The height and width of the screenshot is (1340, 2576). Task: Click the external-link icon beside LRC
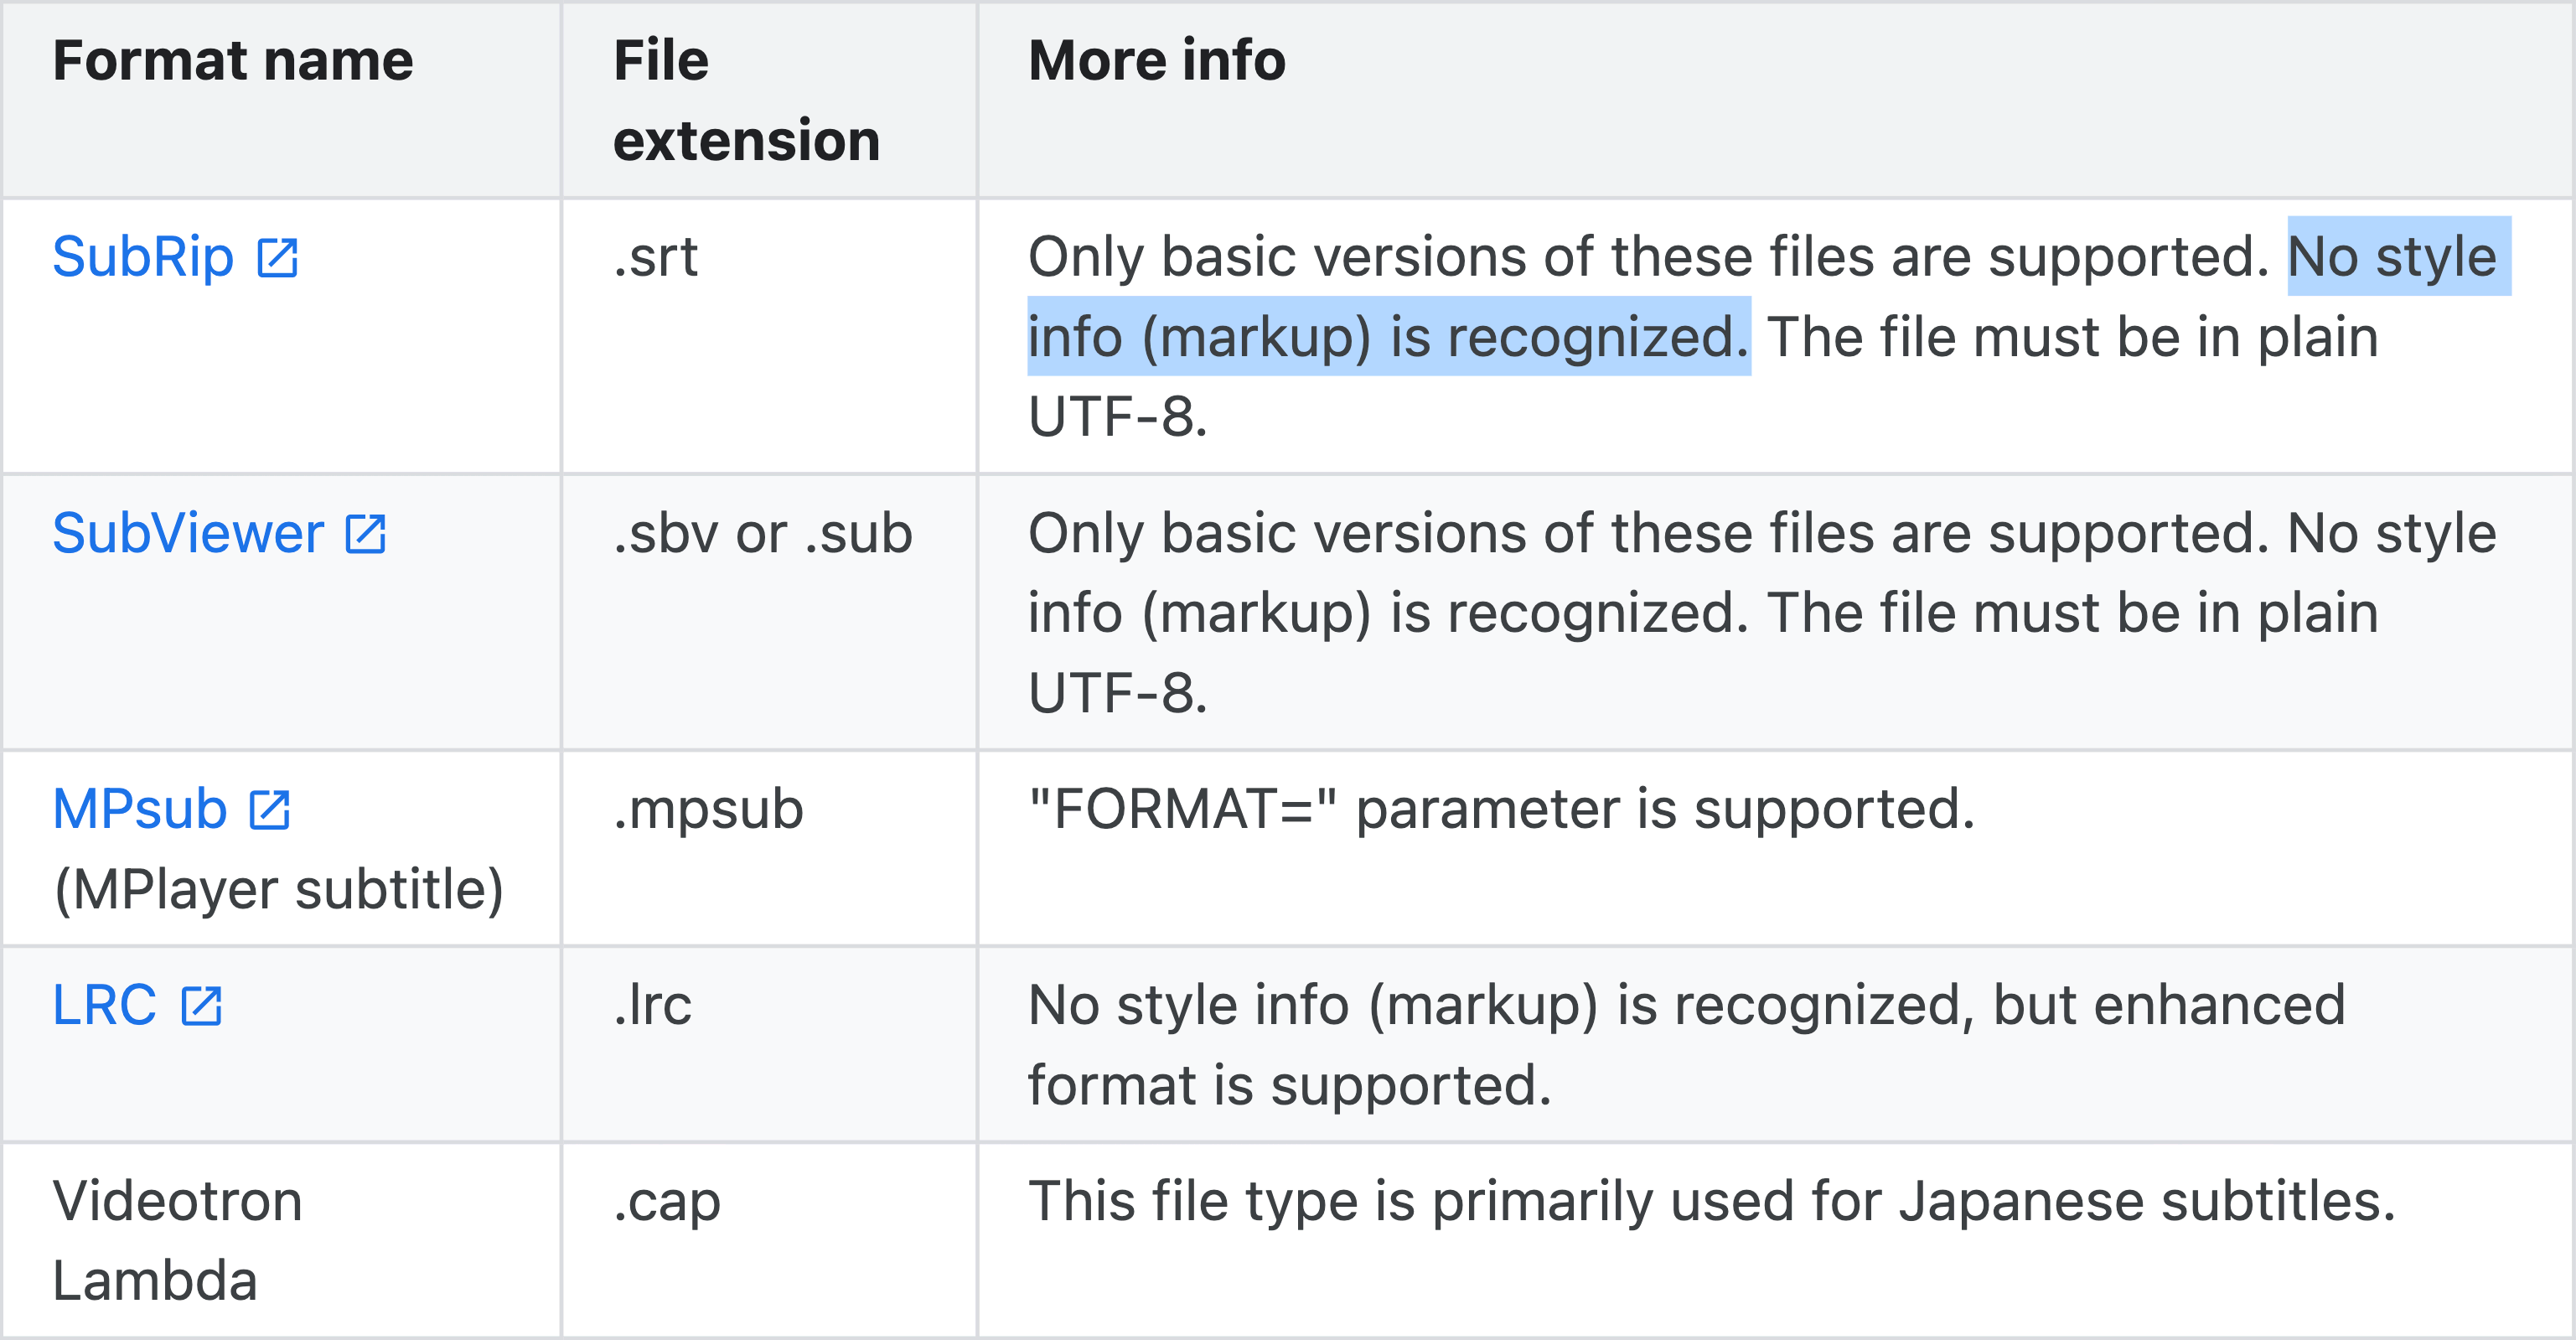pos(201,1006)
